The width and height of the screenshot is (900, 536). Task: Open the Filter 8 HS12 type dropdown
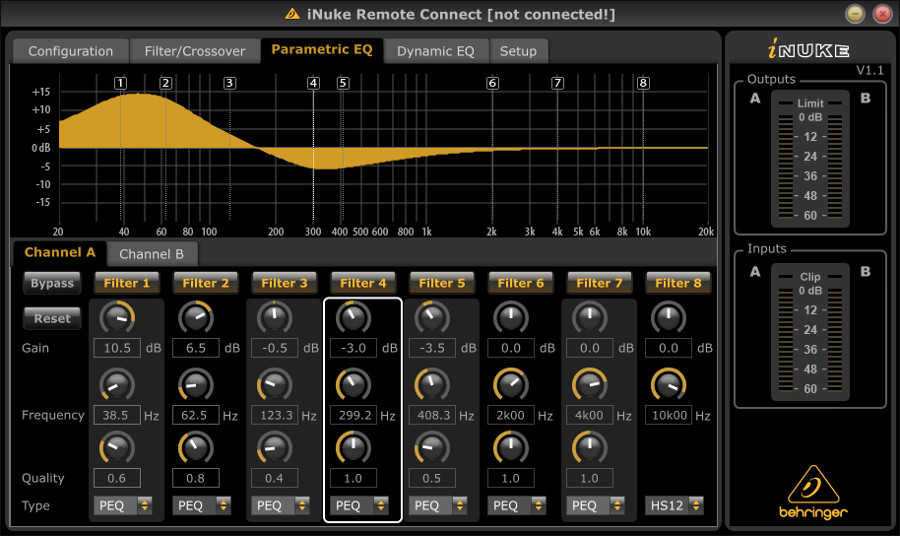tap(674, 506)
